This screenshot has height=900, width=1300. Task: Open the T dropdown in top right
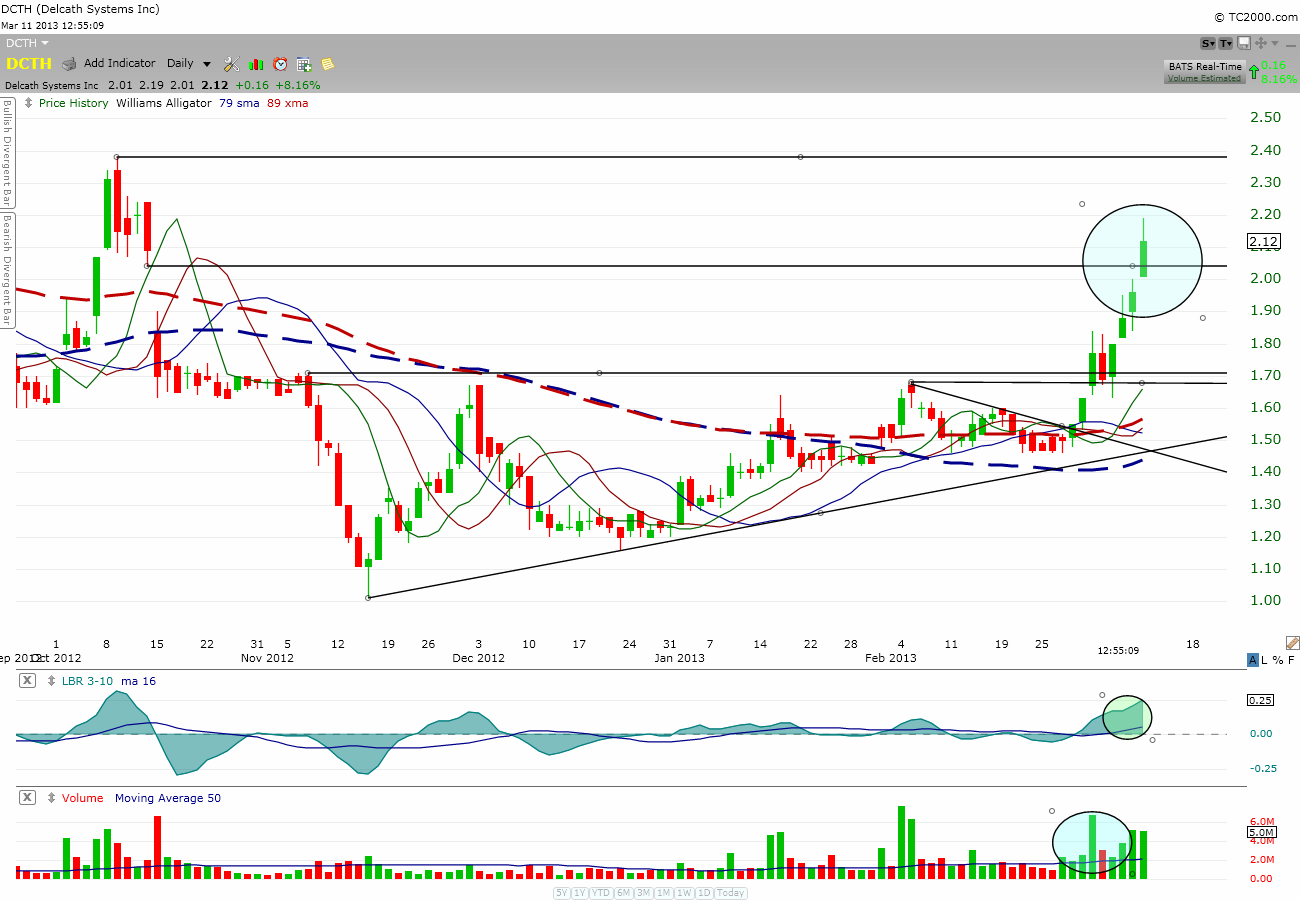pos(1226,43)
